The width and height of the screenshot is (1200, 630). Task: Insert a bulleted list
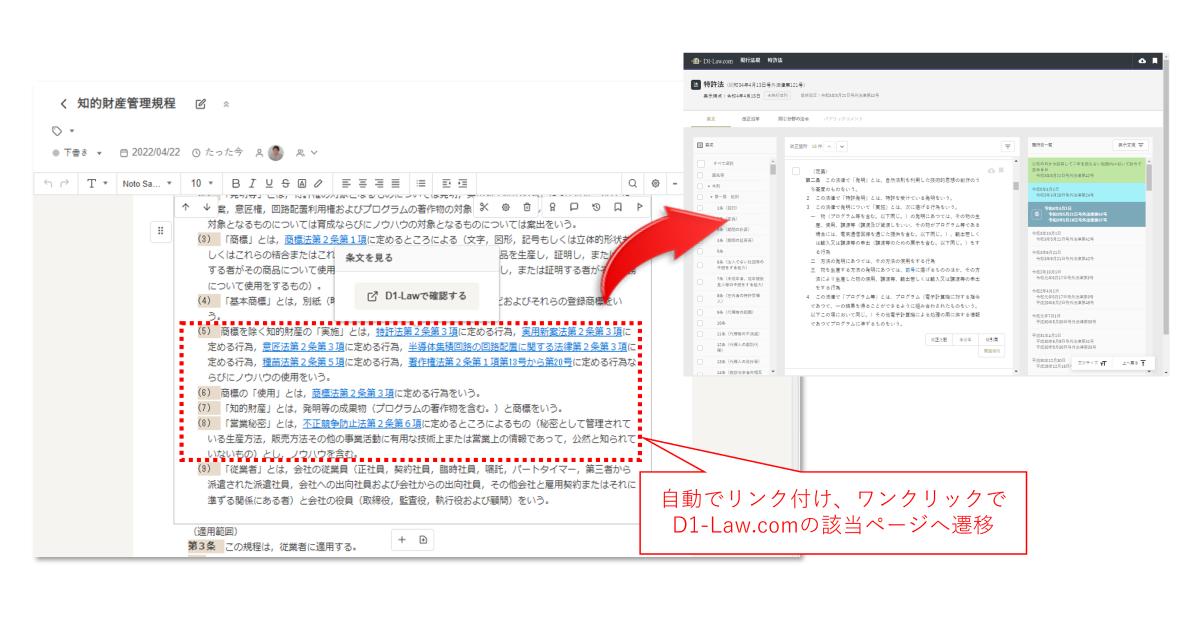click(x=421, y=184)
